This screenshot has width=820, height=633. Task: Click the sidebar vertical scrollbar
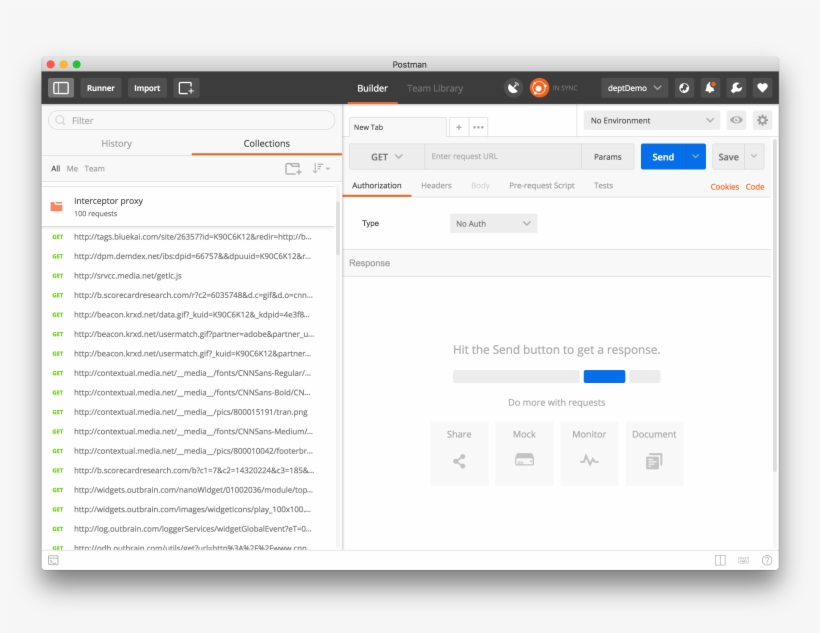click(338, 230)
